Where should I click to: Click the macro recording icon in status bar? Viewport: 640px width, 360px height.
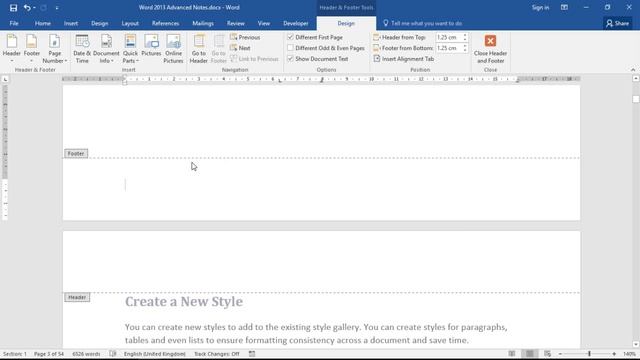252,354
